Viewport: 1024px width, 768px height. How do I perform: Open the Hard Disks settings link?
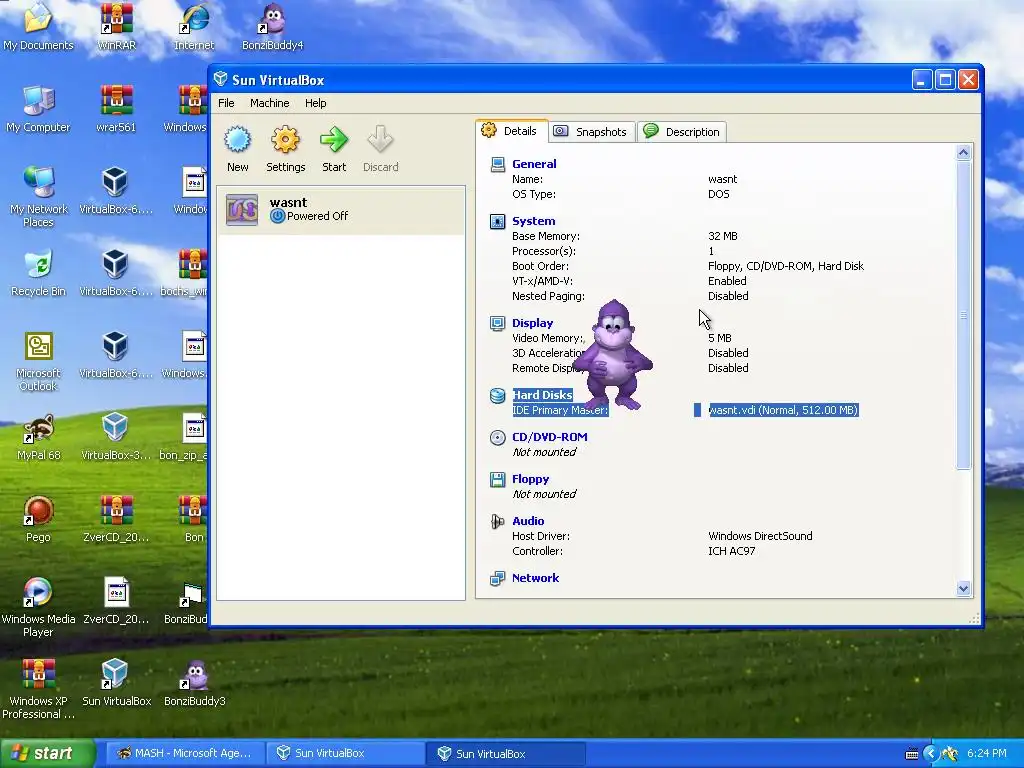point(542,394)
